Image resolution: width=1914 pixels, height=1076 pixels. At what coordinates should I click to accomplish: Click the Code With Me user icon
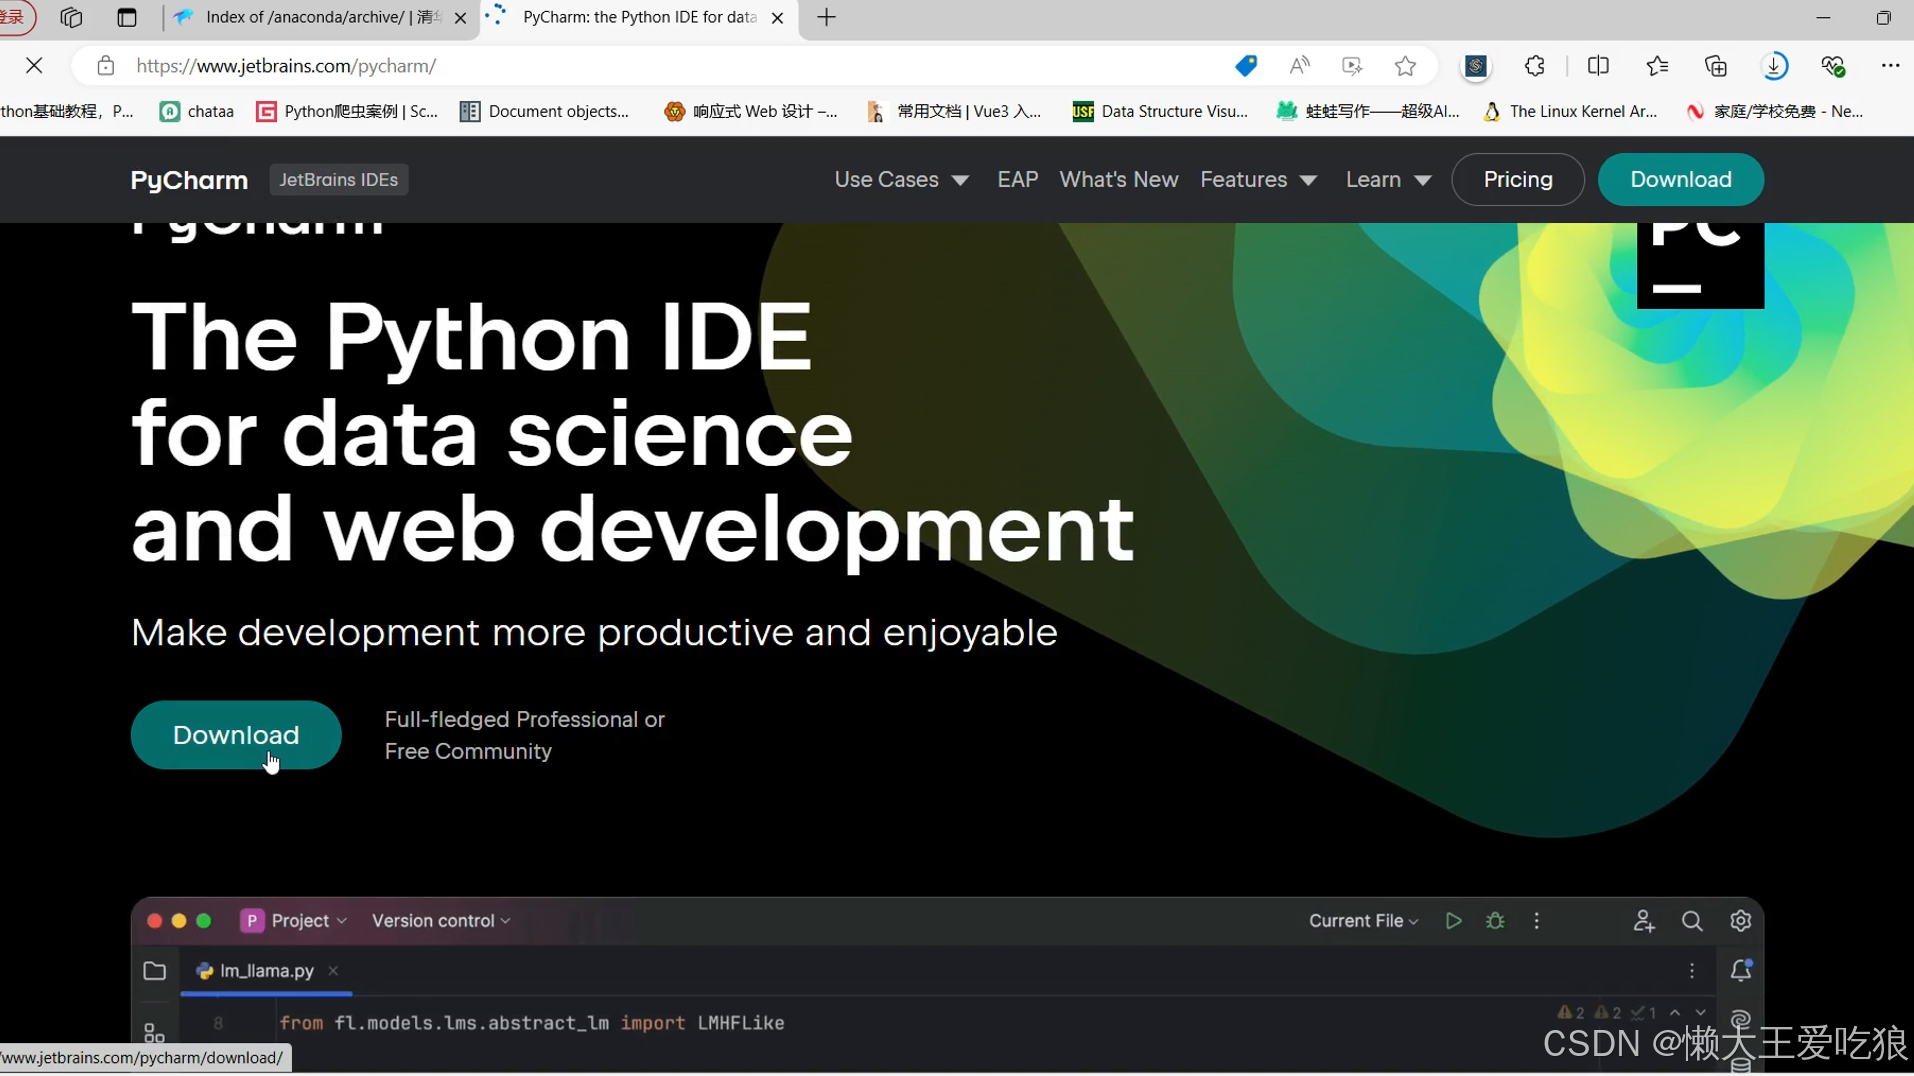(x=1643, y=921)
